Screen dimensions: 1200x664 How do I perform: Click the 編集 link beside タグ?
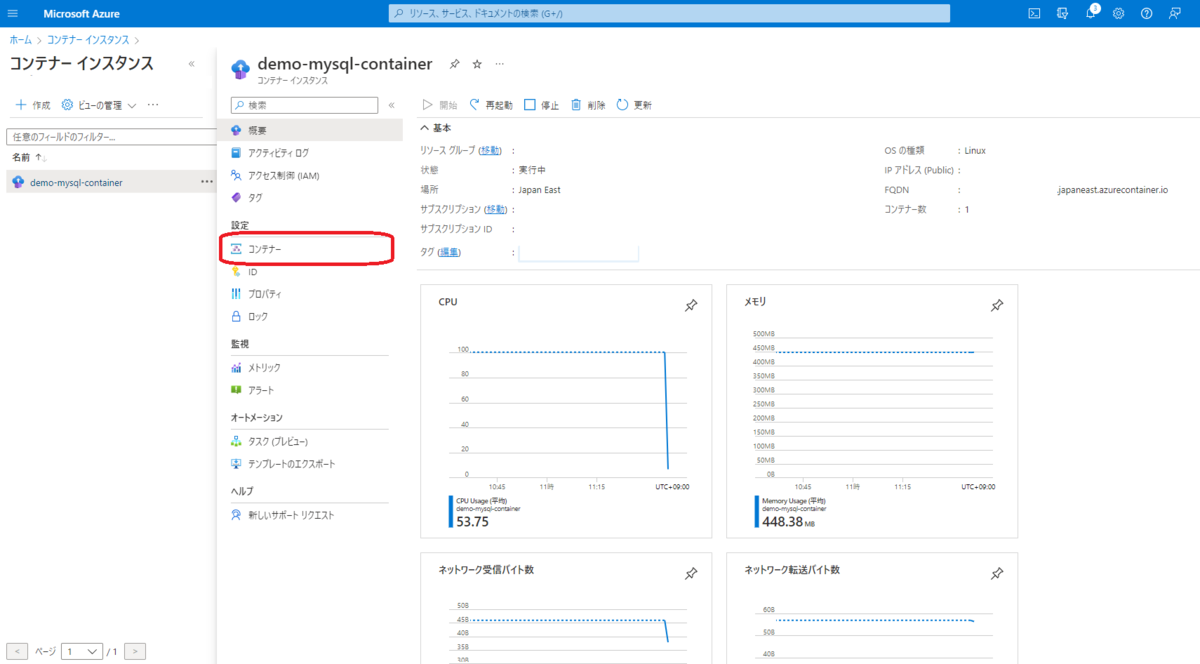tap(450, 252)
